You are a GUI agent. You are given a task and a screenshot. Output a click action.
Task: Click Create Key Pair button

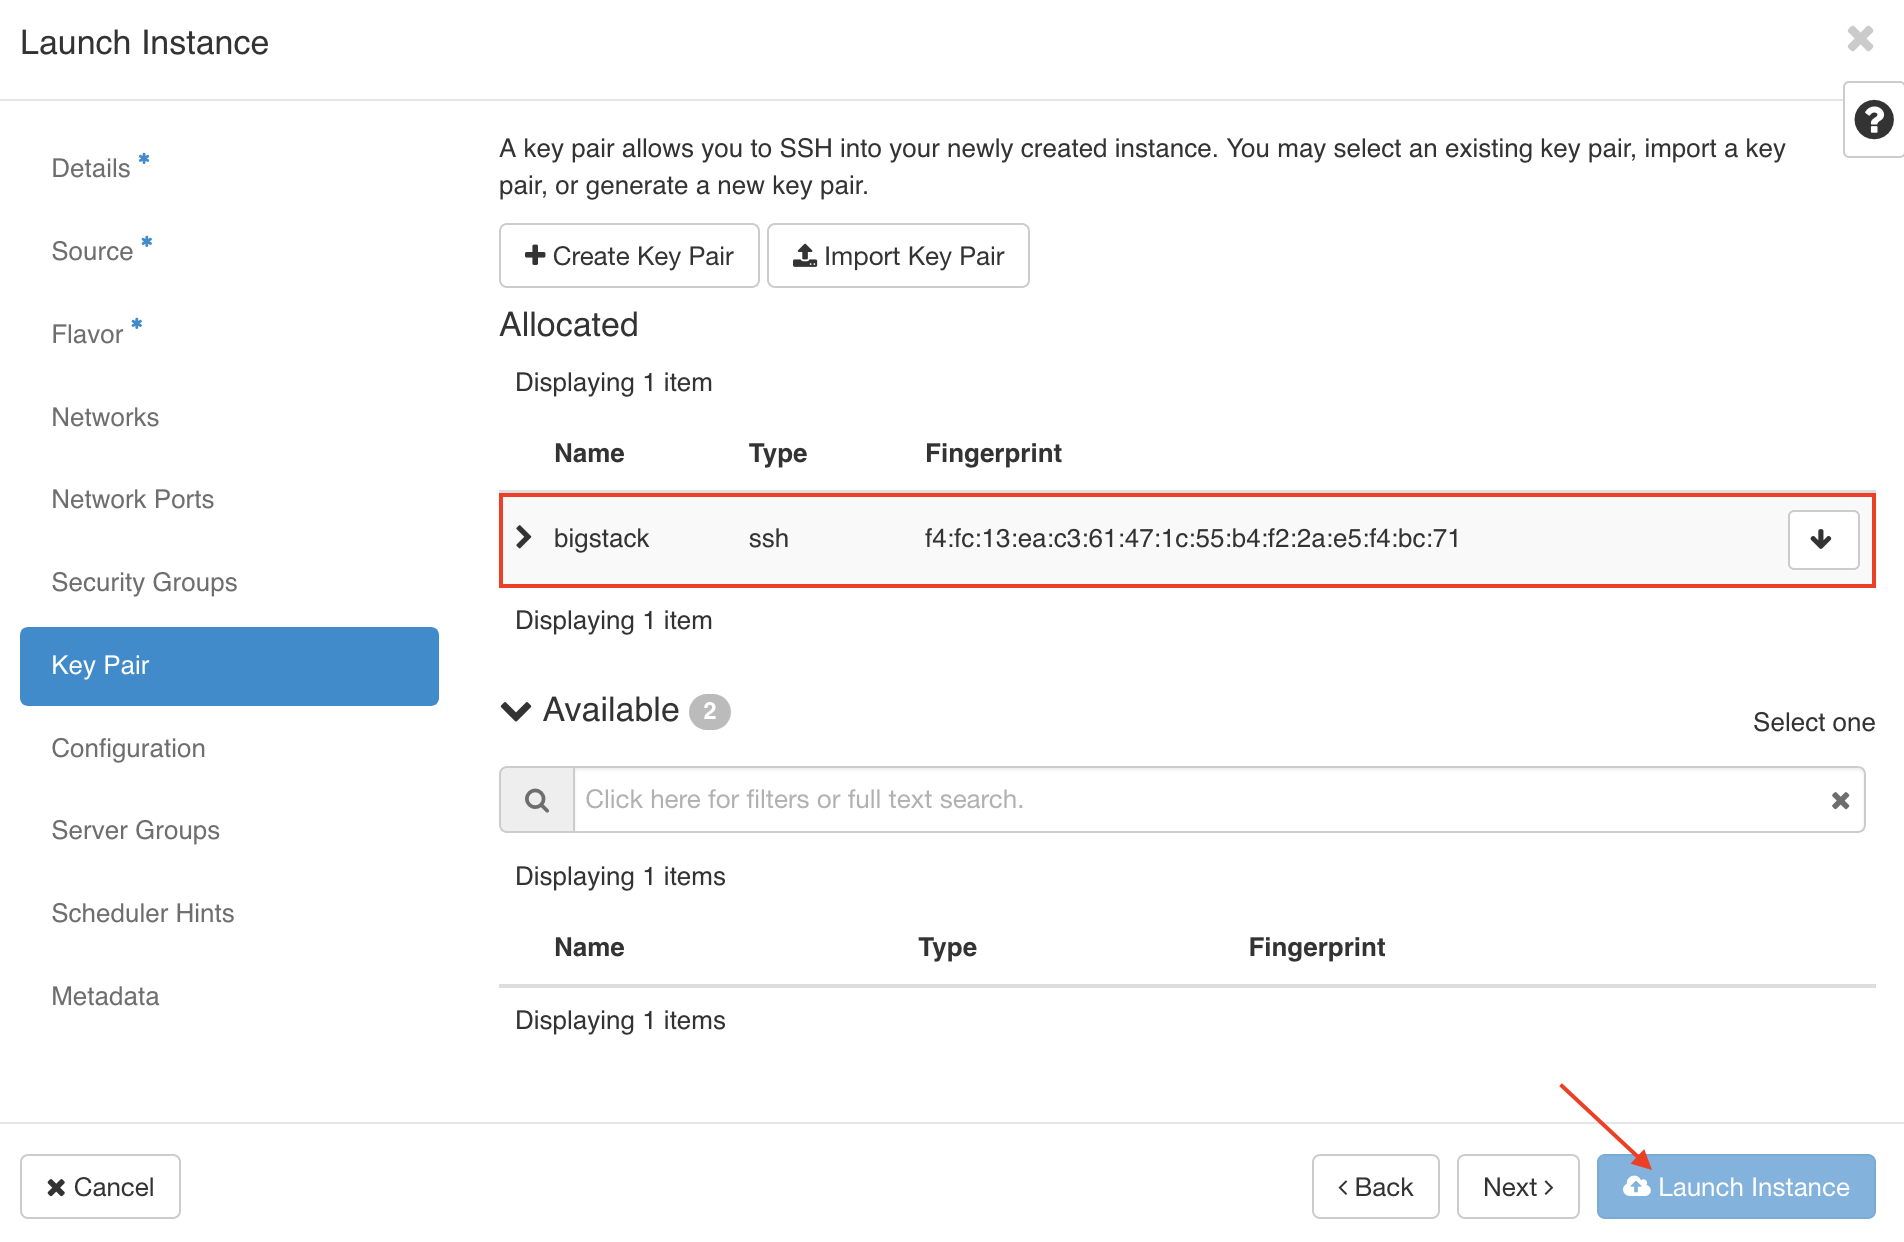click(x=629, y=256)
